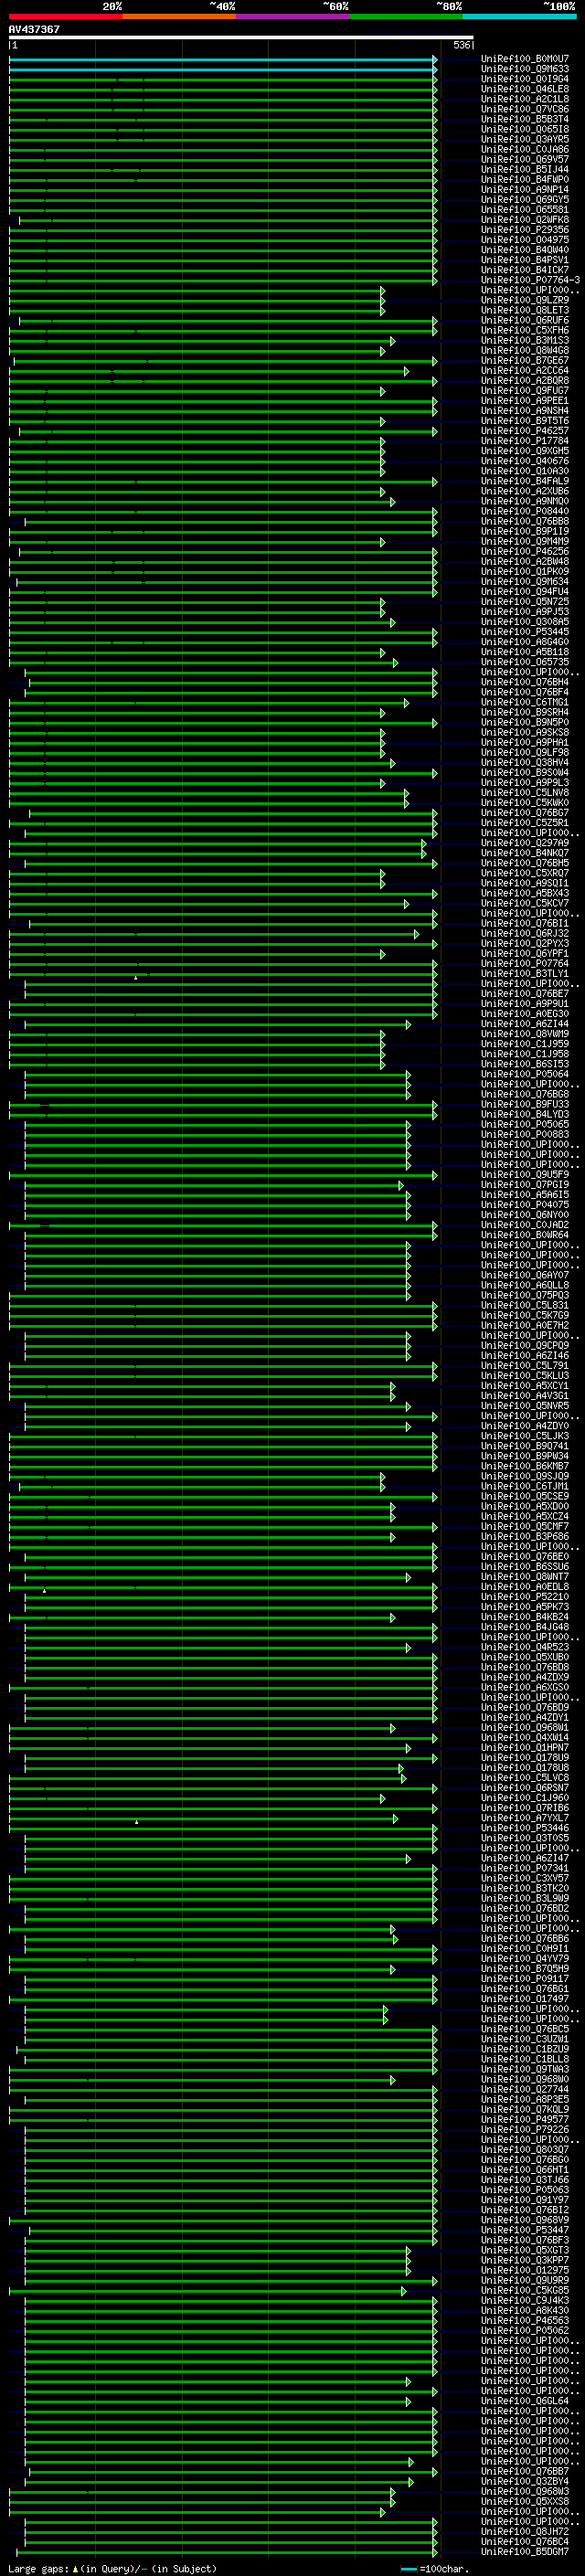The width and height of the screenshot is (585, 2576).
Task: Select the UniRef100_Q46LE8 label
Action: pyautogui.click(x=525, y=89)
